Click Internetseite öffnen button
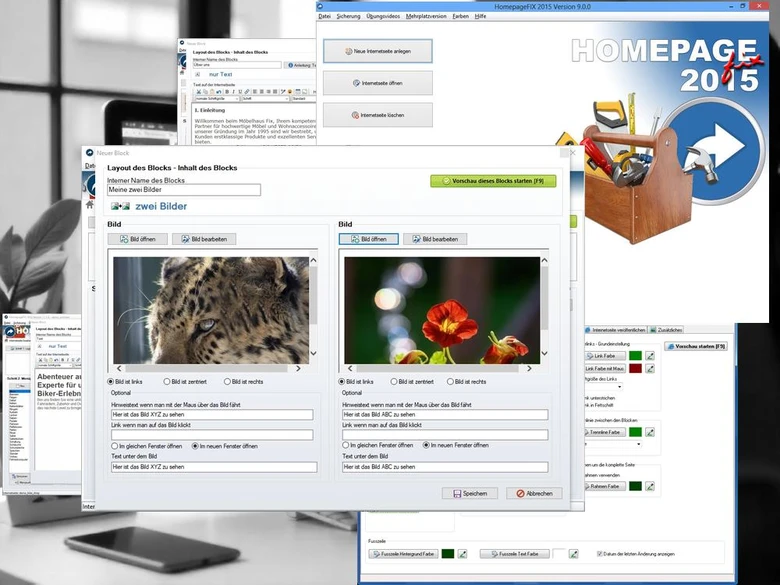 tap(378, 83)
